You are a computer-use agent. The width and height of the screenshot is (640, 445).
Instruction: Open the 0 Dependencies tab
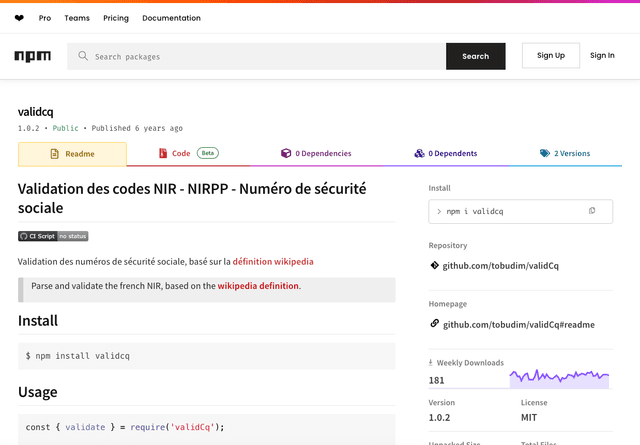point(316,154)
